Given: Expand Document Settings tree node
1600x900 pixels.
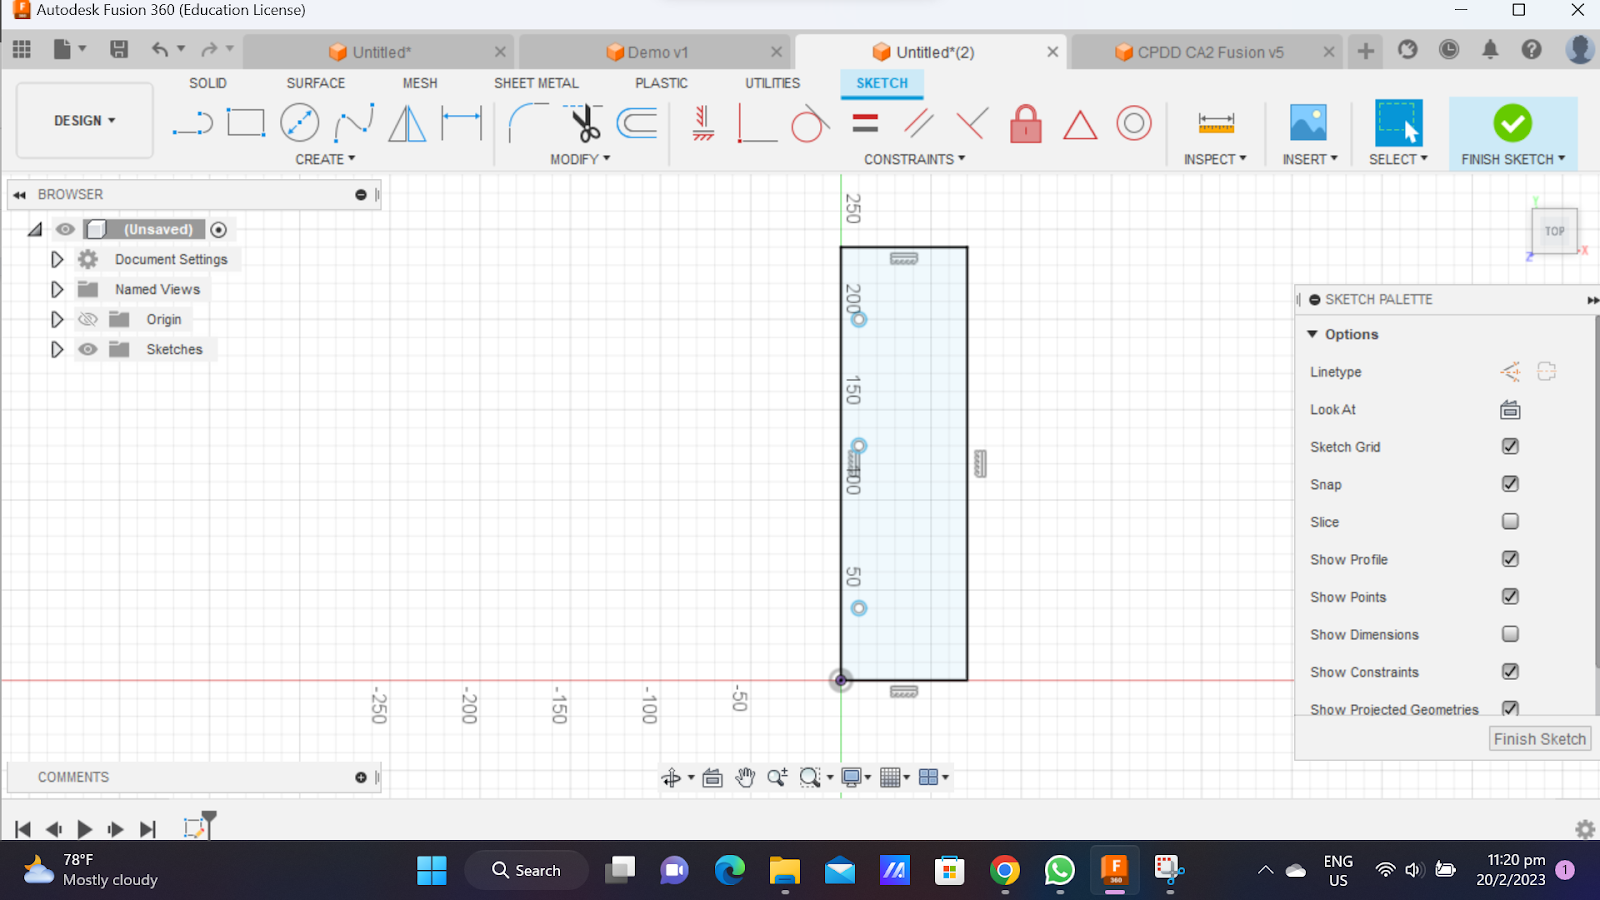Looking at the screenshot, I should click(57, 259).
